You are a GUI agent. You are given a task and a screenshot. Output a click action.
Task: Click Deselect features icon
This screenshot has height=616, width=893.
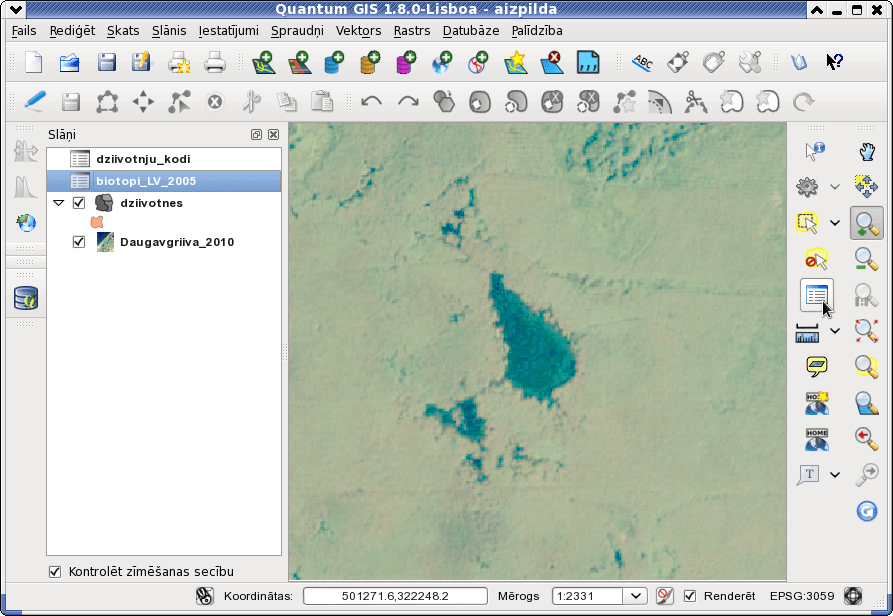click(816, 259)
